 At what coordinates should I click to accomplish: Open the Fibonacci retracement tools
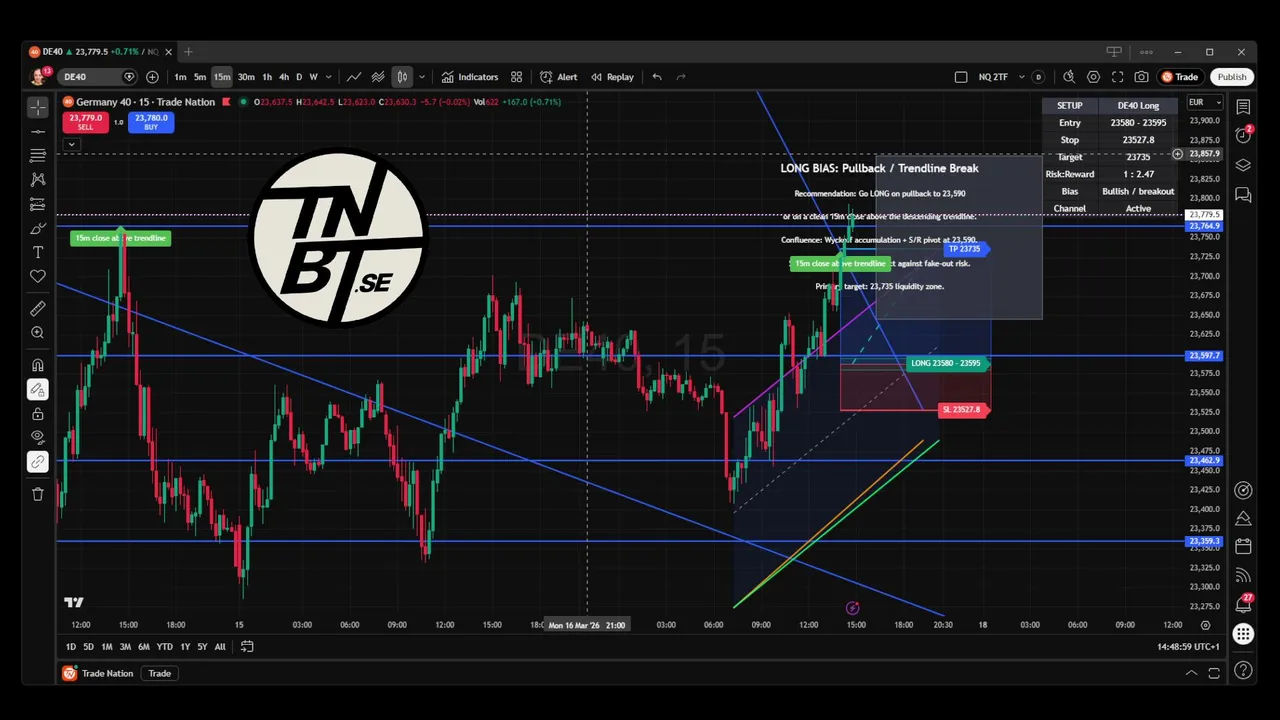pos(38,155)
